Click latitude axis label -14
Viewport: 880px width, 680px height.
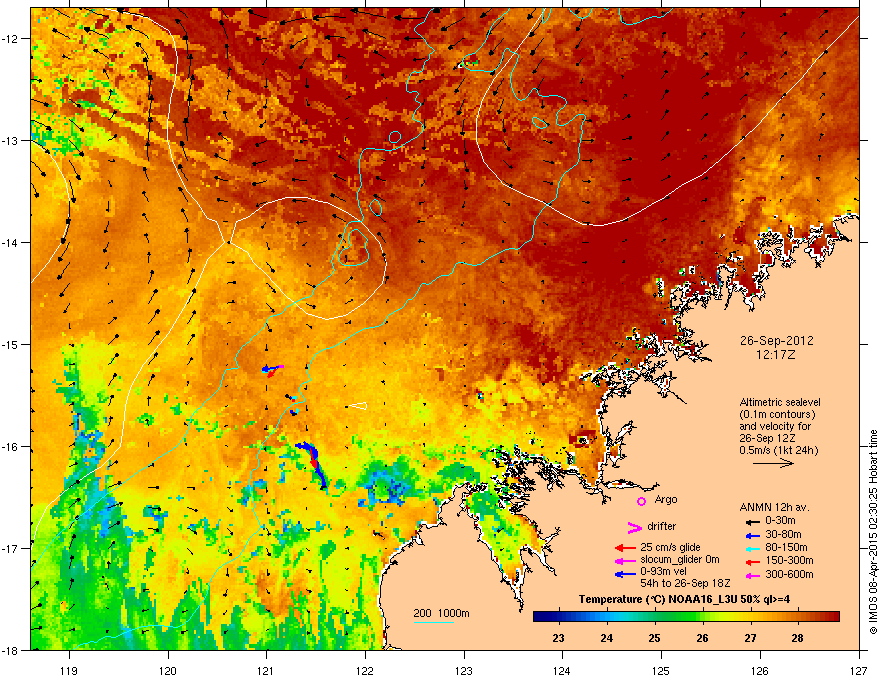tap(10, 243)
